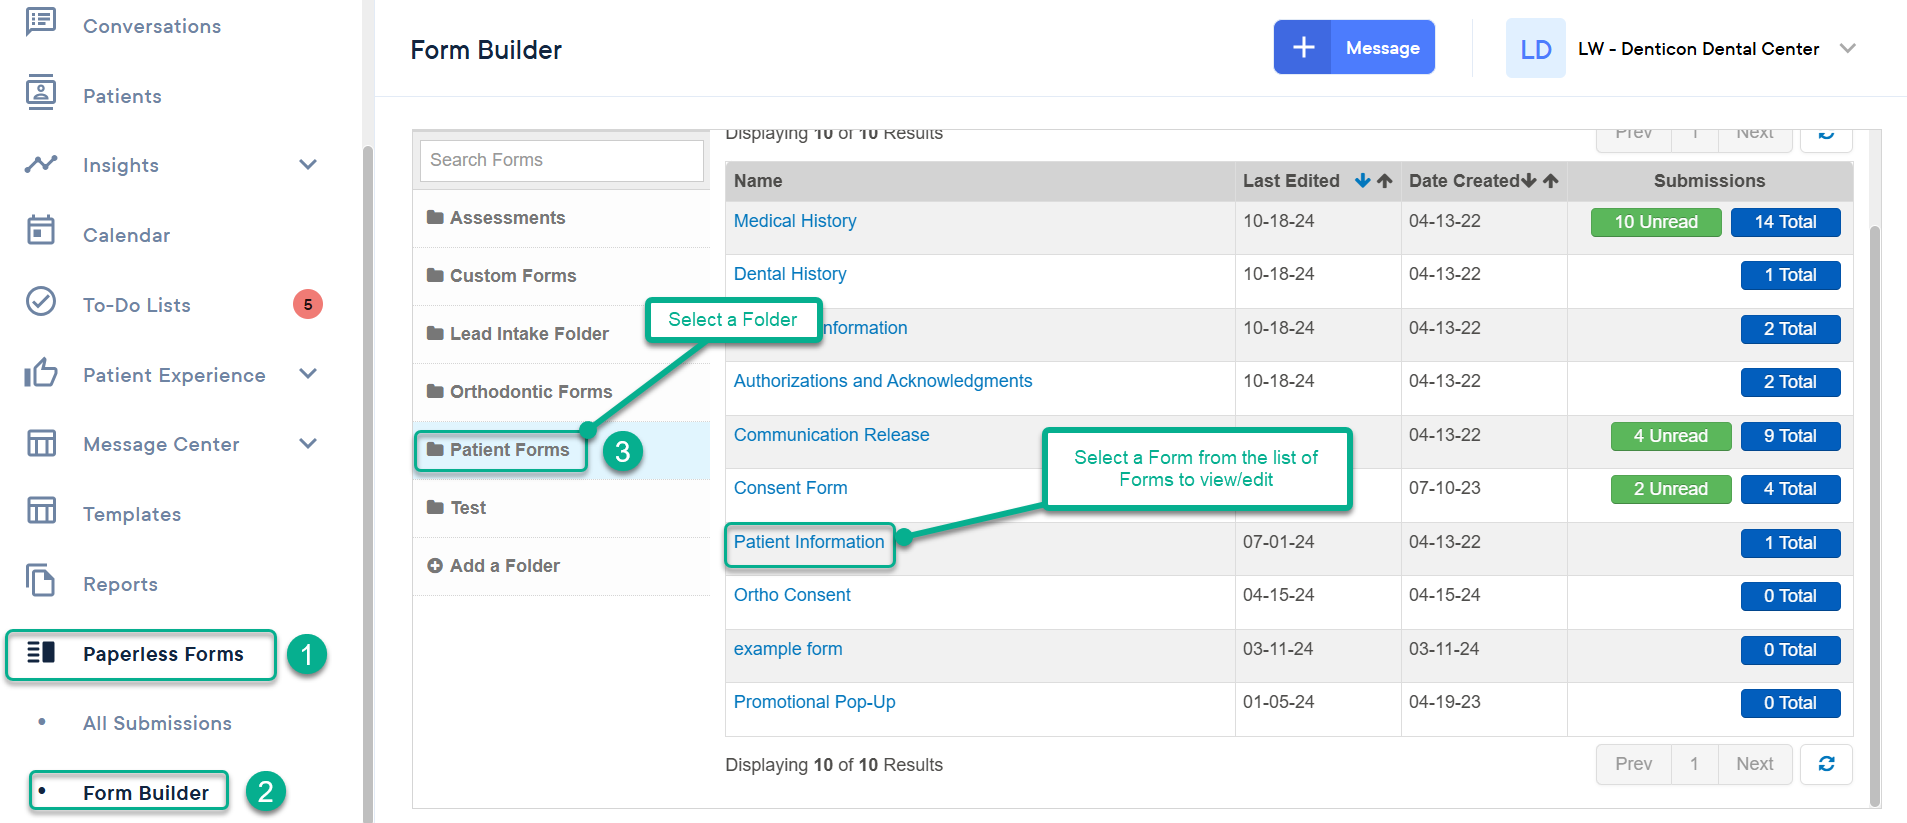Sort Last Edited descending with down arrow
This screenshot has width=1907, height=823.
click(x=1362, y=181)
